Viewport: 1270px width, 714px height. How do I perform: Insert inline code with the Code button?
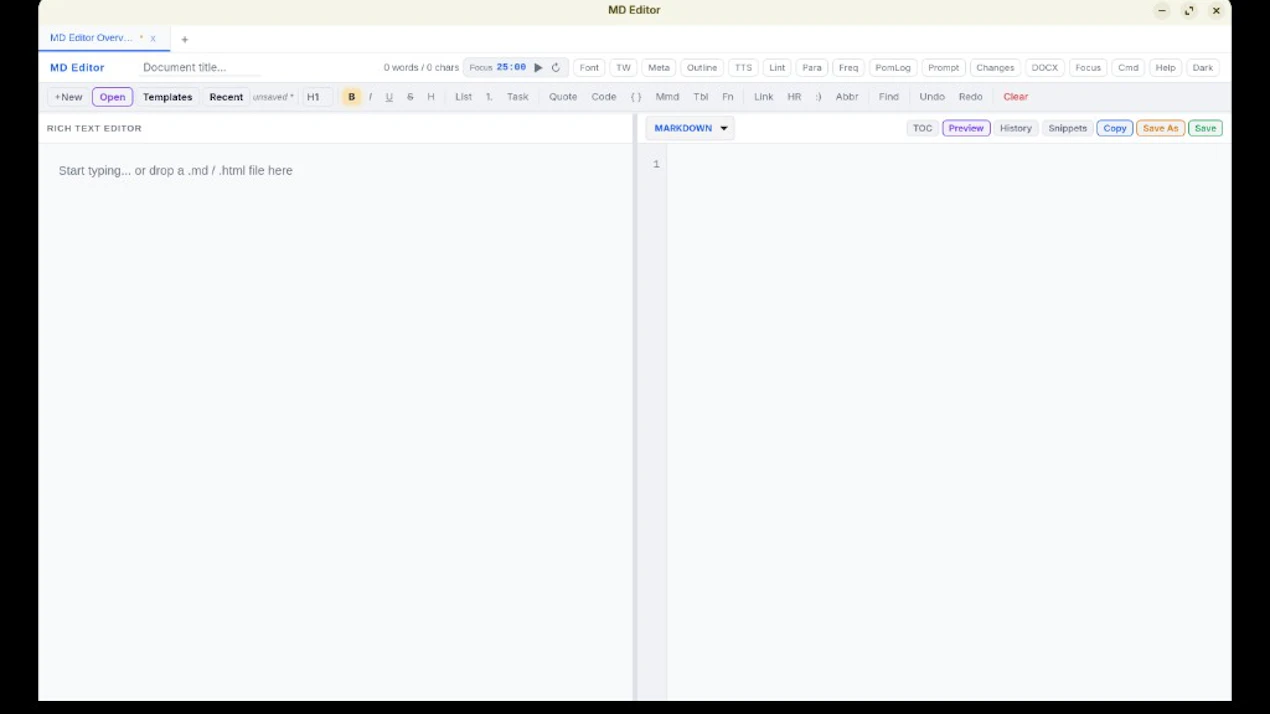[x=604, y=97]
